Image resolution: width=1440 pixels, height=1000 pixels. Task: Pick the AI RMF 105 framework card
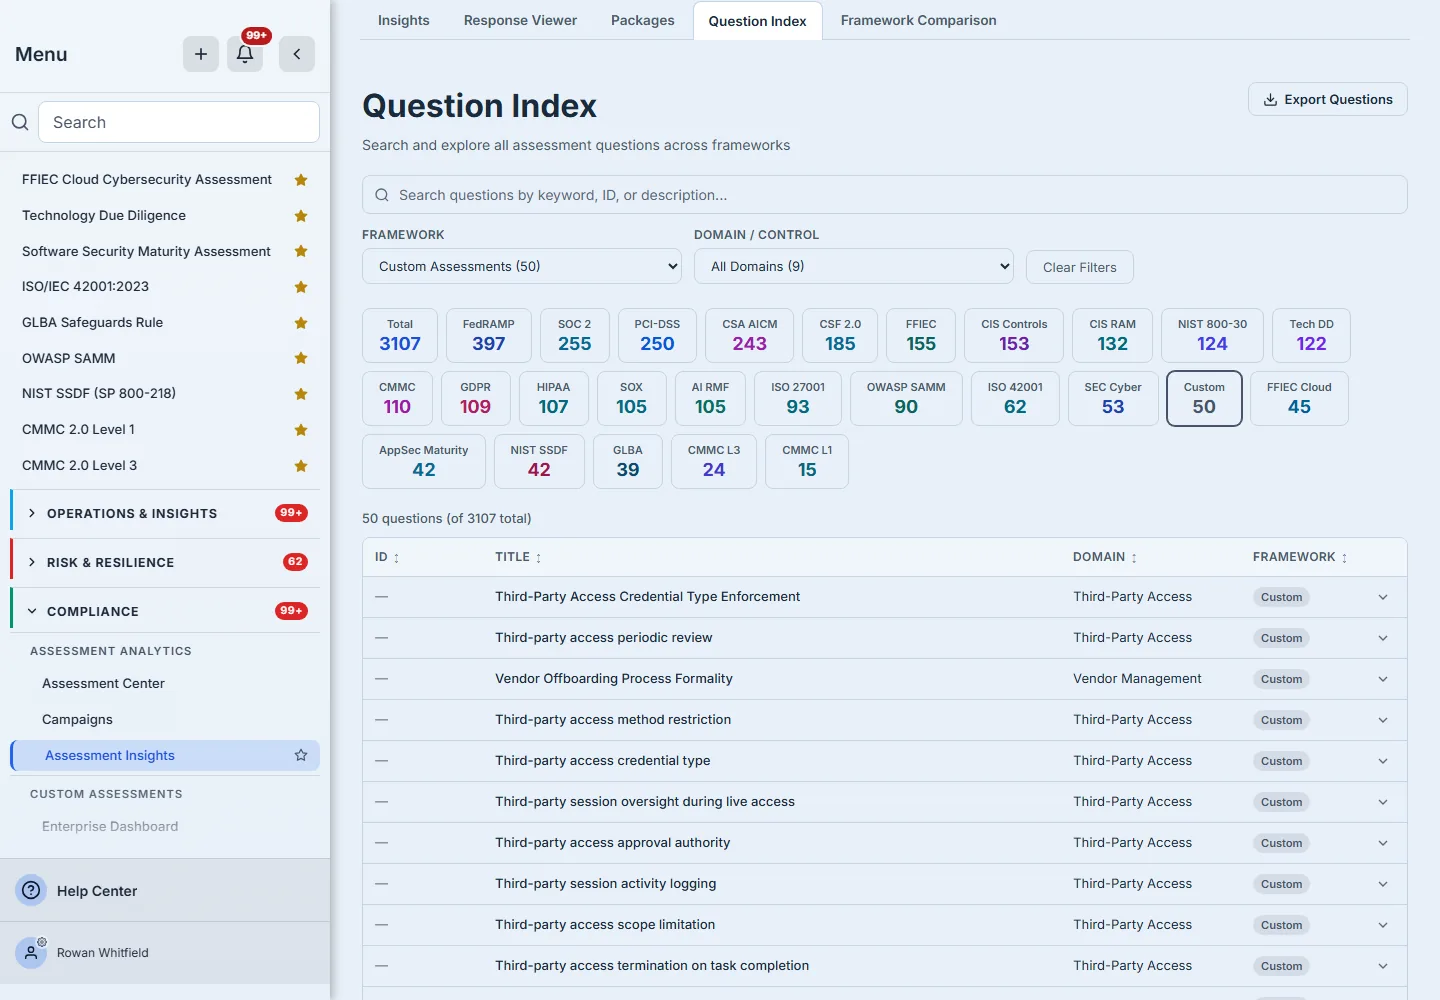coord(710,398)
